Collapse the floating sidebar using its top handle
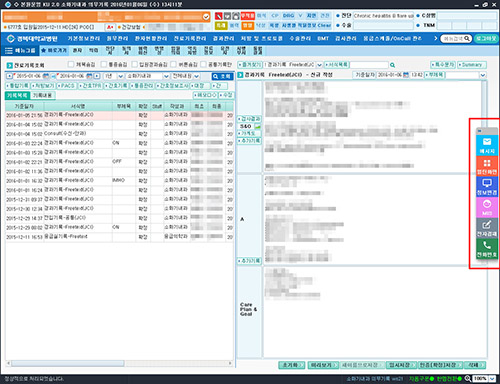The image size is (500, 384). [x=487, y=131]
